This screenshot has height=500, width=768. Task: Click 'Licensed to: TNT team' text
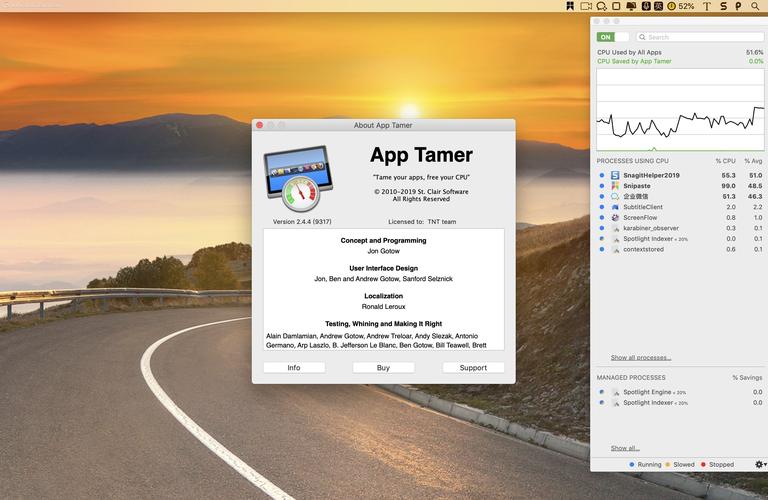click(422, 222)
